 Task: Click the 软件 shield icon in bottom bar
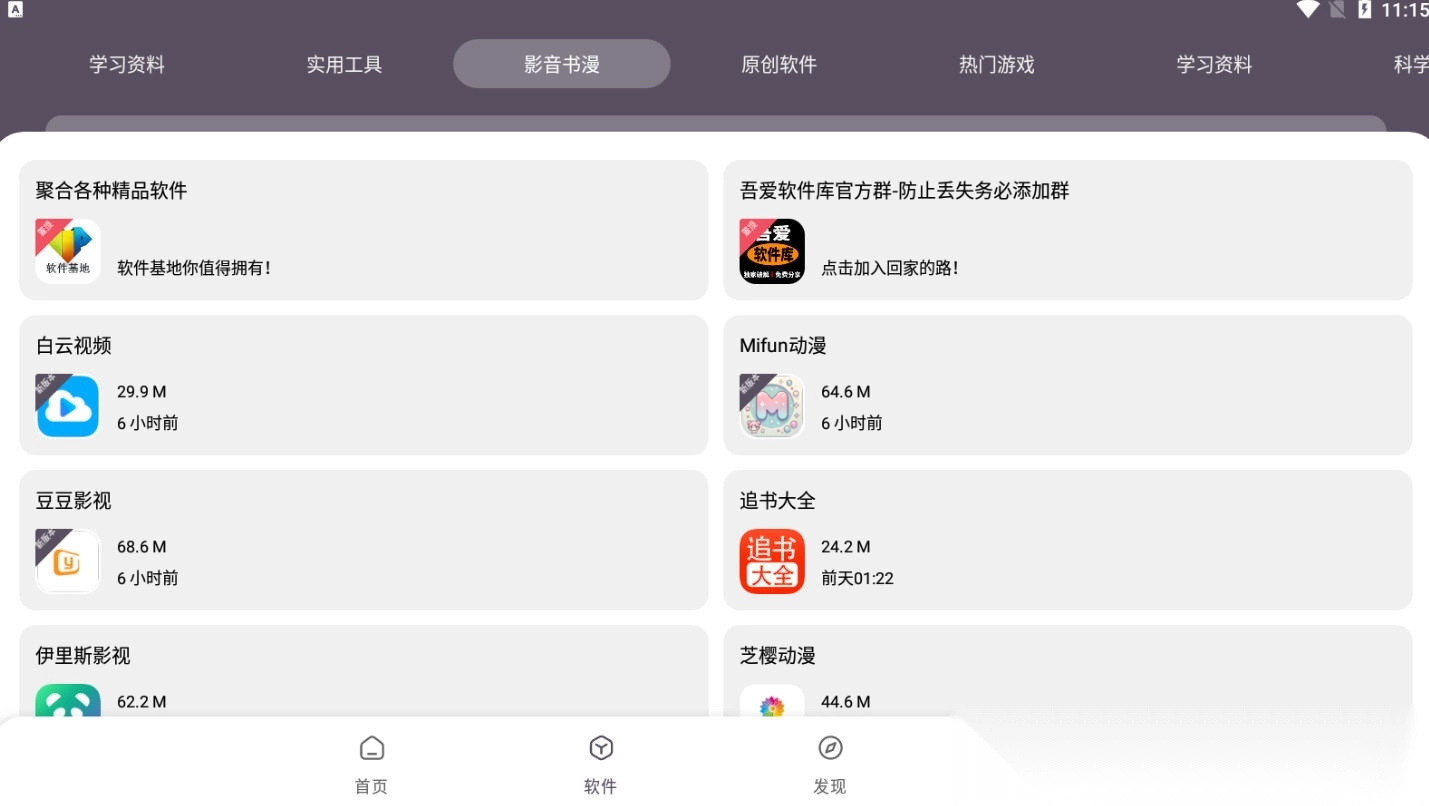point(600,748)
